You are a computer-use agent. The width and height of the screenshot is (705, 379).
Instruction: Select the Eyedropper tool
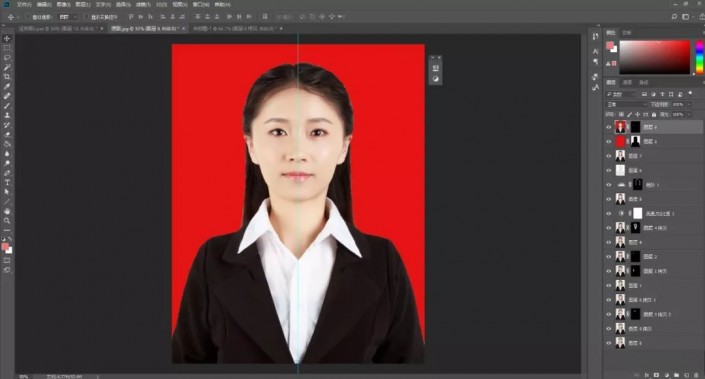click(x=7, y=86)
